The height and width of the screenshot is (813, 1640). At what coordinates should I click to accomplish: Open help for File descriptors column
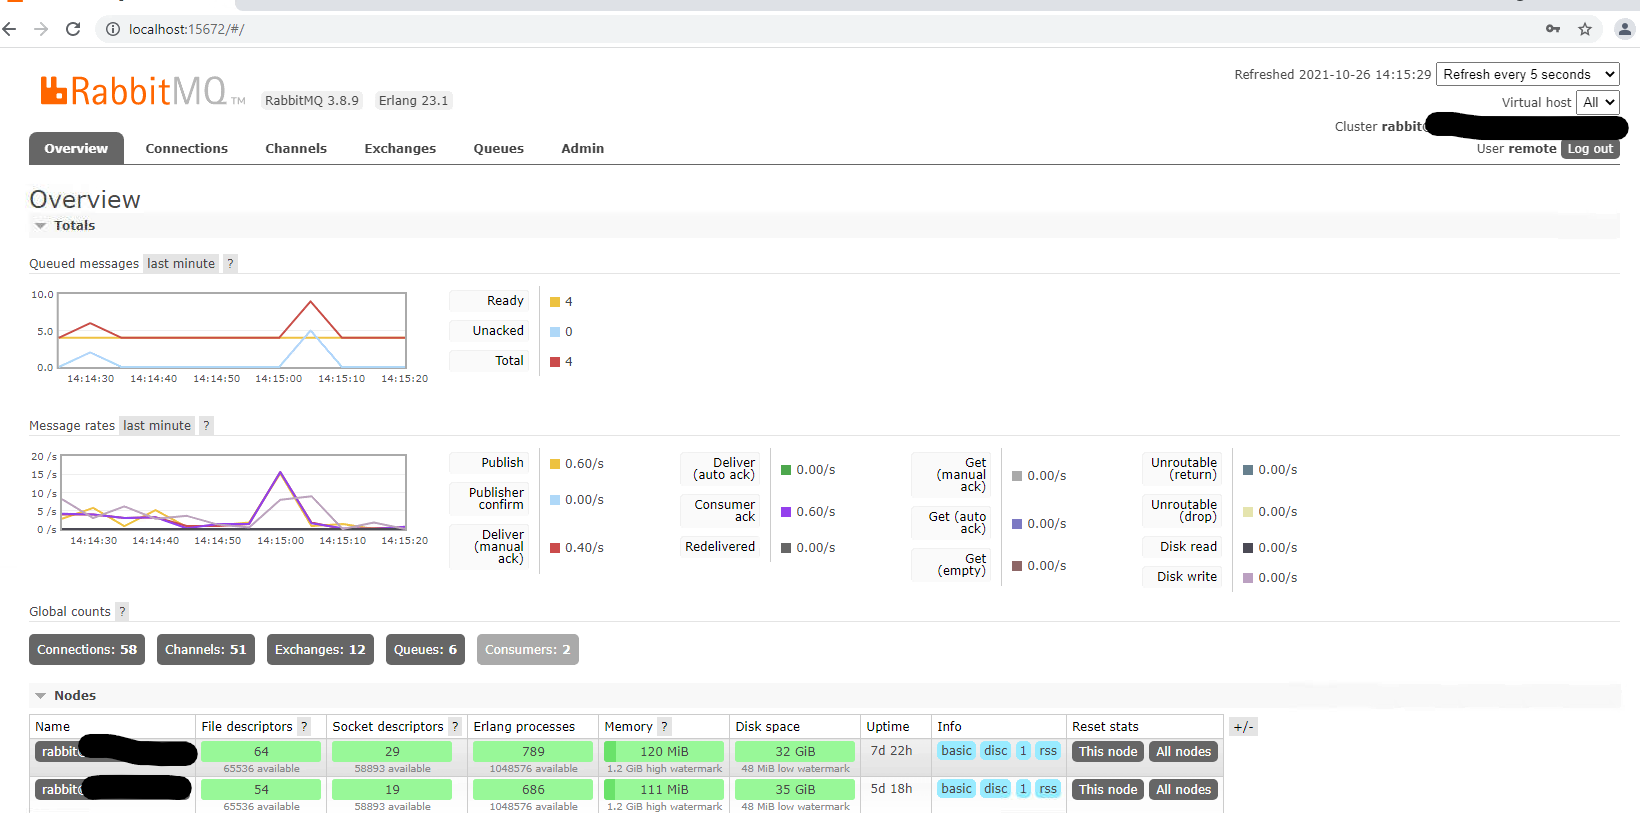(304, 727)
